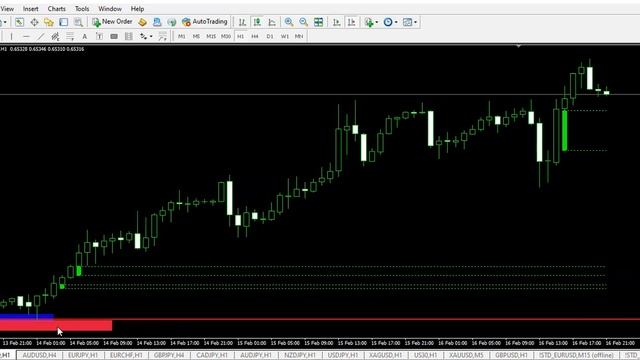Select the equidistant channel tool
The width and height of the screenshot is (640, 360).
point(55,36)
